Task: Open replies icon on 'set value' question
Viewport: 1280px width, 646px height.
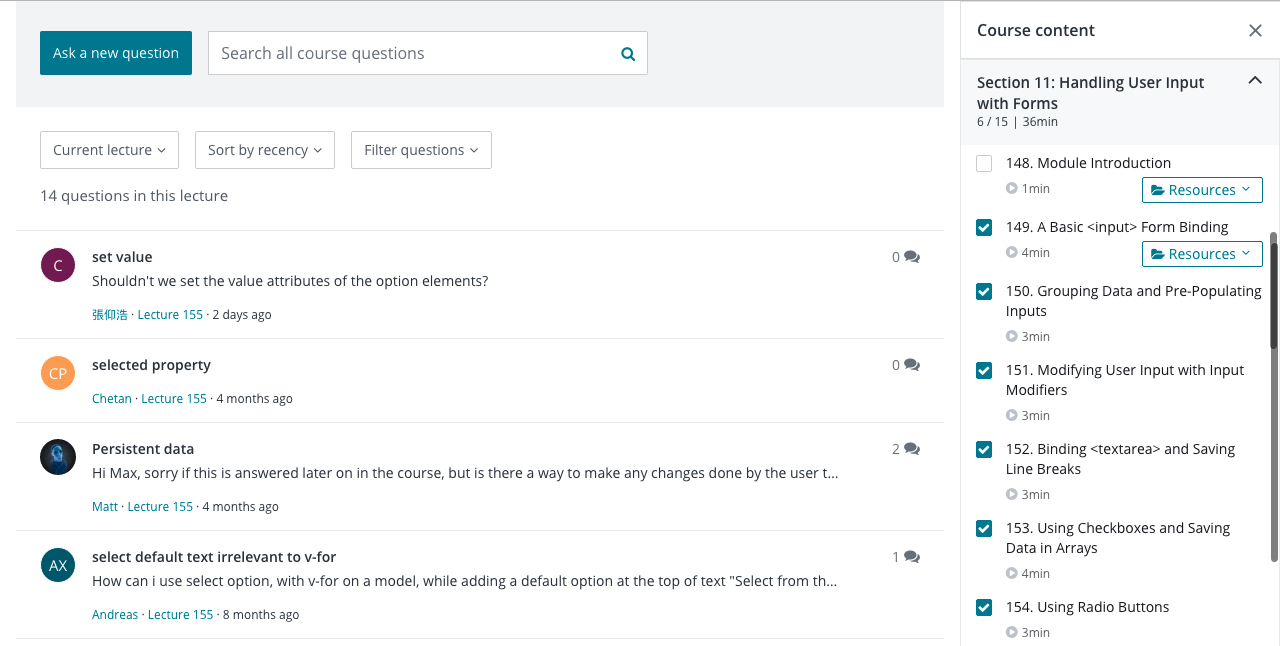Action: point(912,257)
